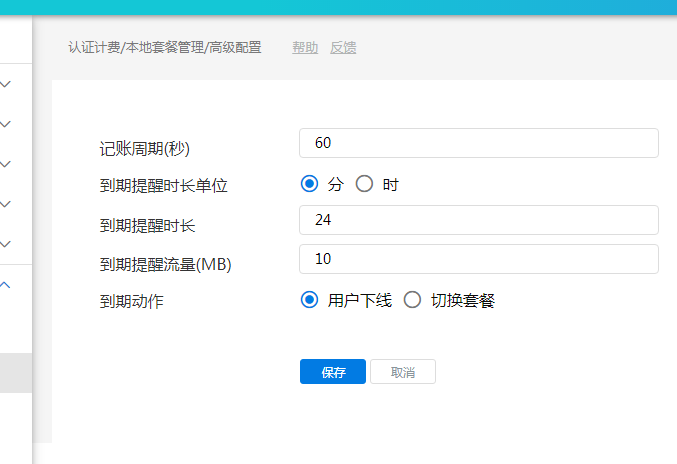The height and width of the screenshot is (464, 677).
Task: Expand the third sidebar down chevron
Action: pos(6,164)
